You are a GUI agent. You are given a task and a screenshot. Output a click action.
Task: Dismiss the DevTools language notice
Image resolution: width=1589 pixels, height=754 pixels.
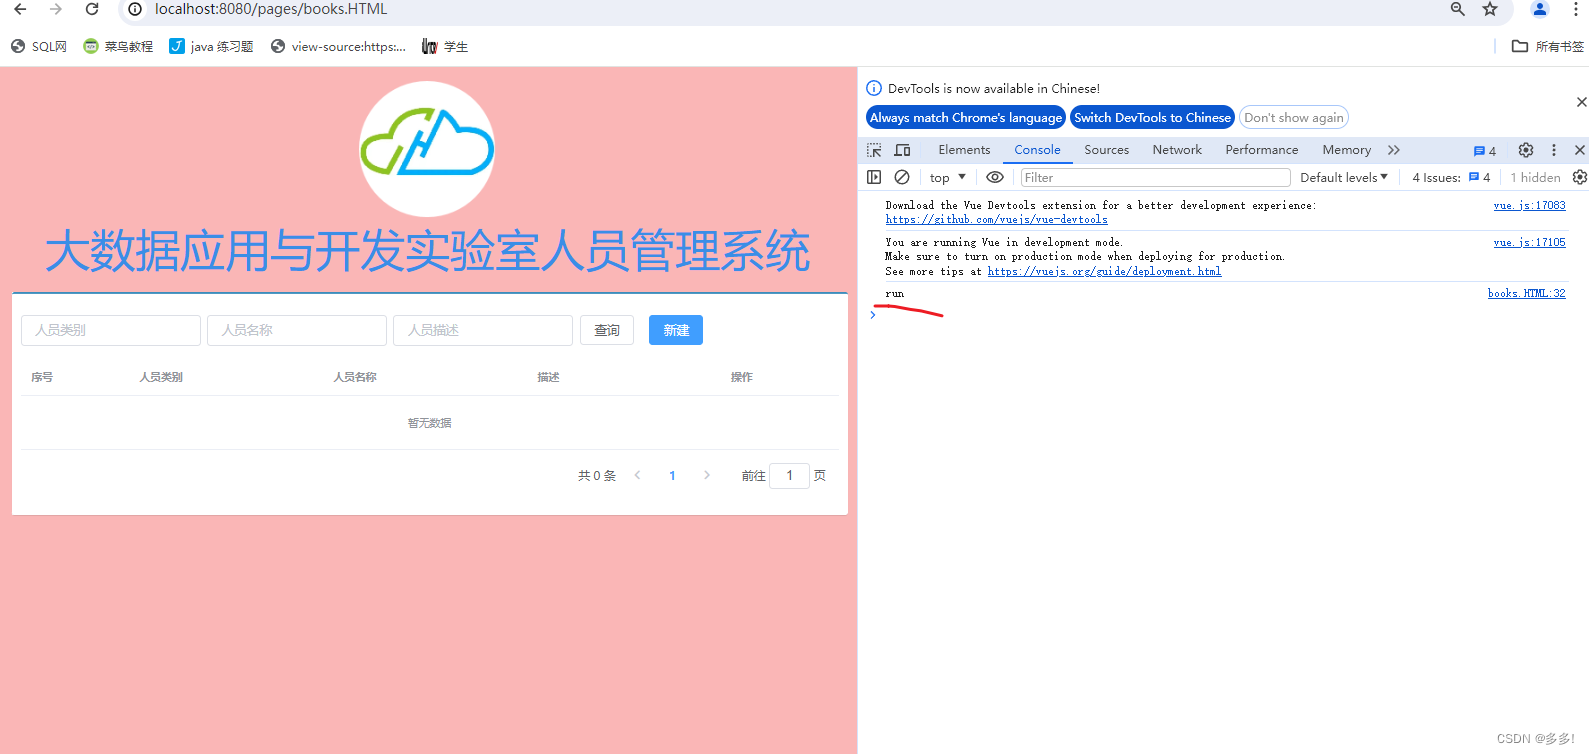click(1581, 102)
